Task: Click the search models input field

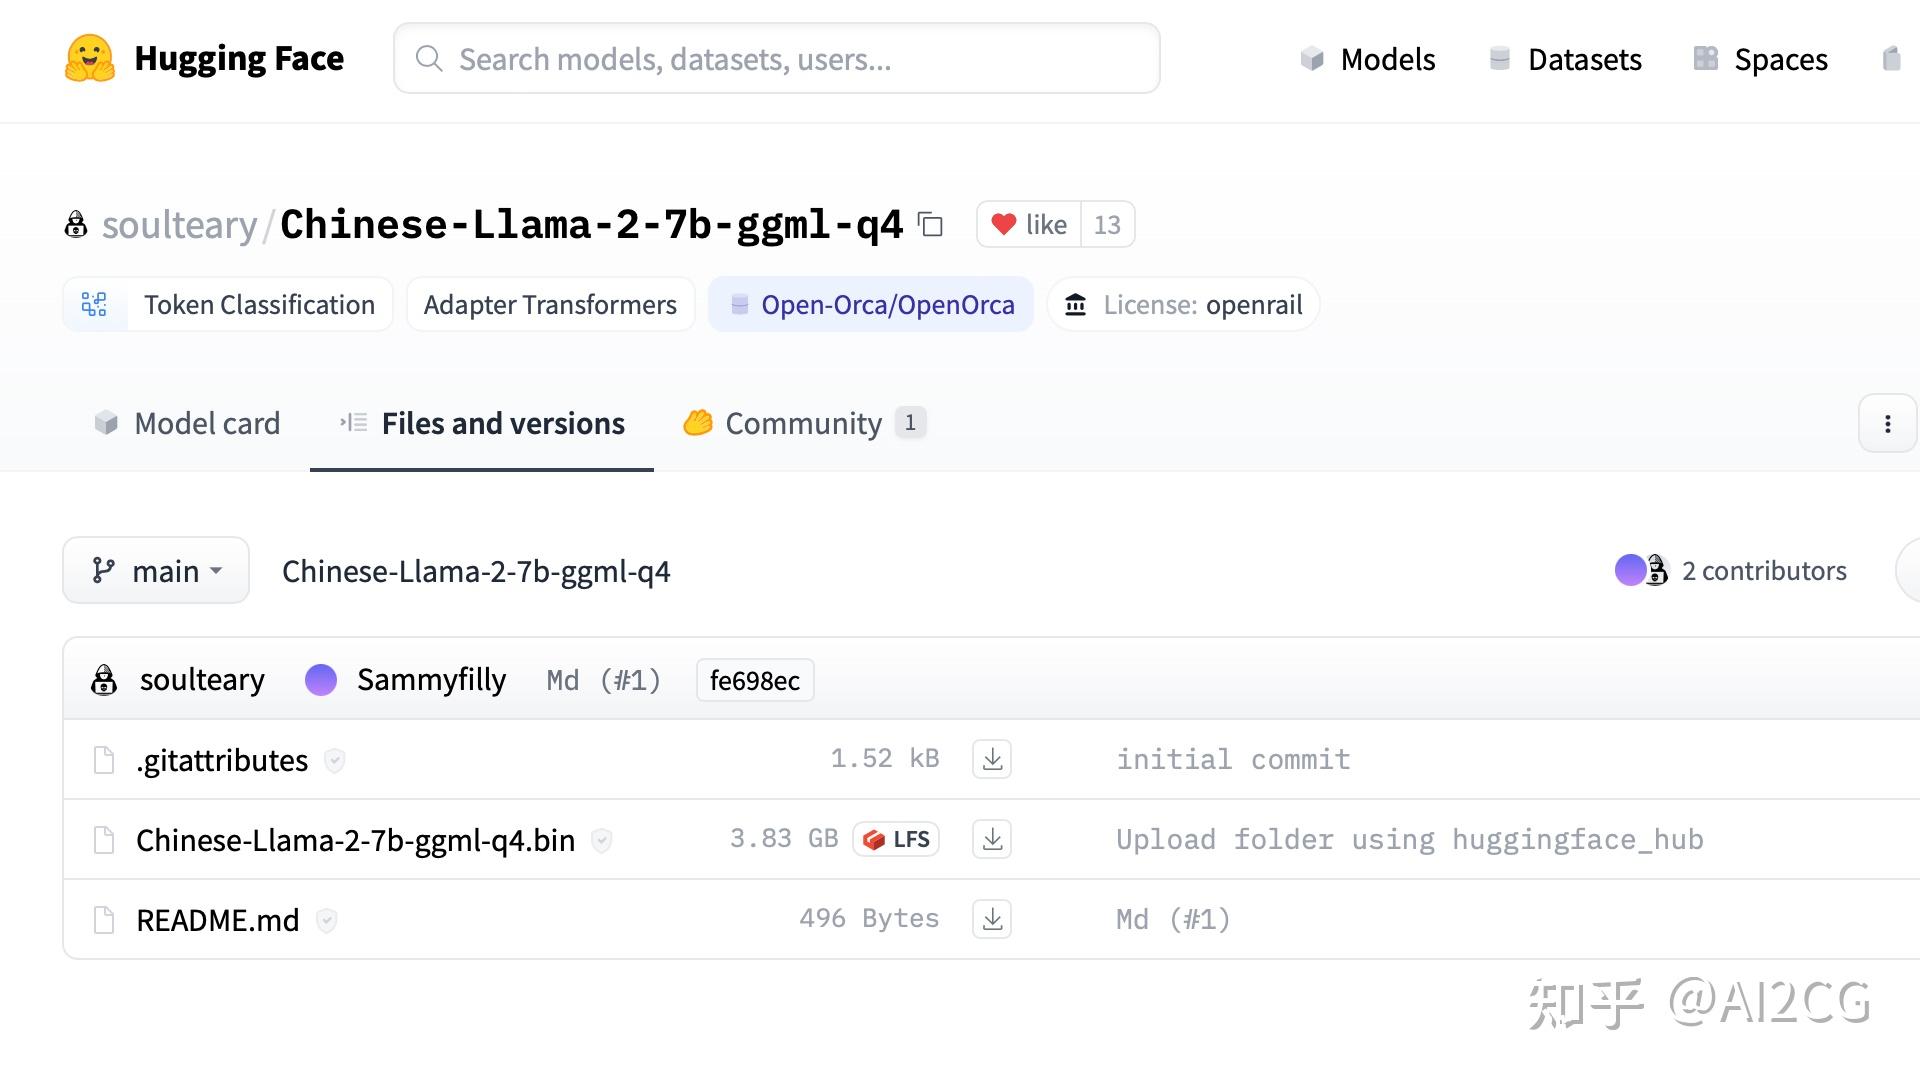Action: [776, 59]
